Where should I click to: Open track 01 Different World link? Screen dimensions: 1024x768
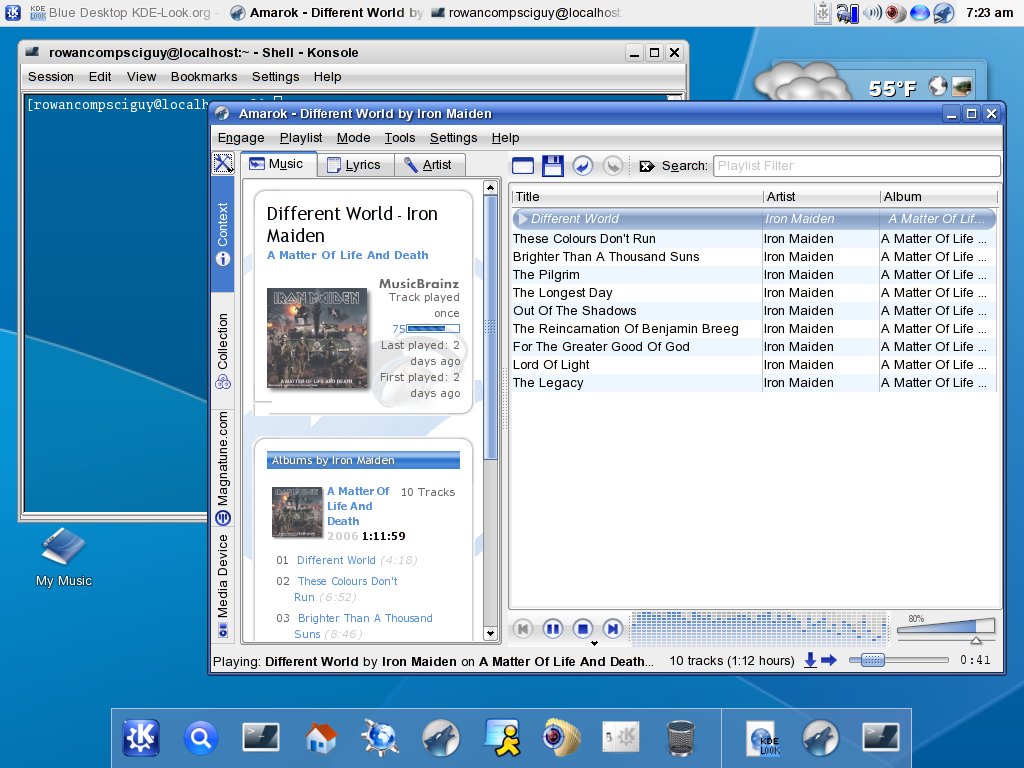click(x=336, y=560)
